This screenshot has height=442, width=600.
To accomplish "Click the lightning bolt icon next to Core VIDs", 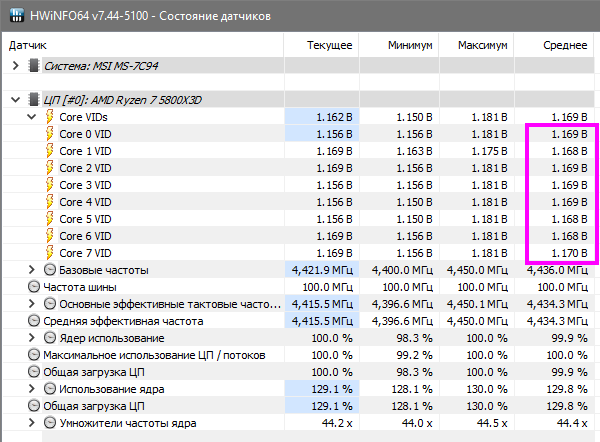I will [49, 117].
